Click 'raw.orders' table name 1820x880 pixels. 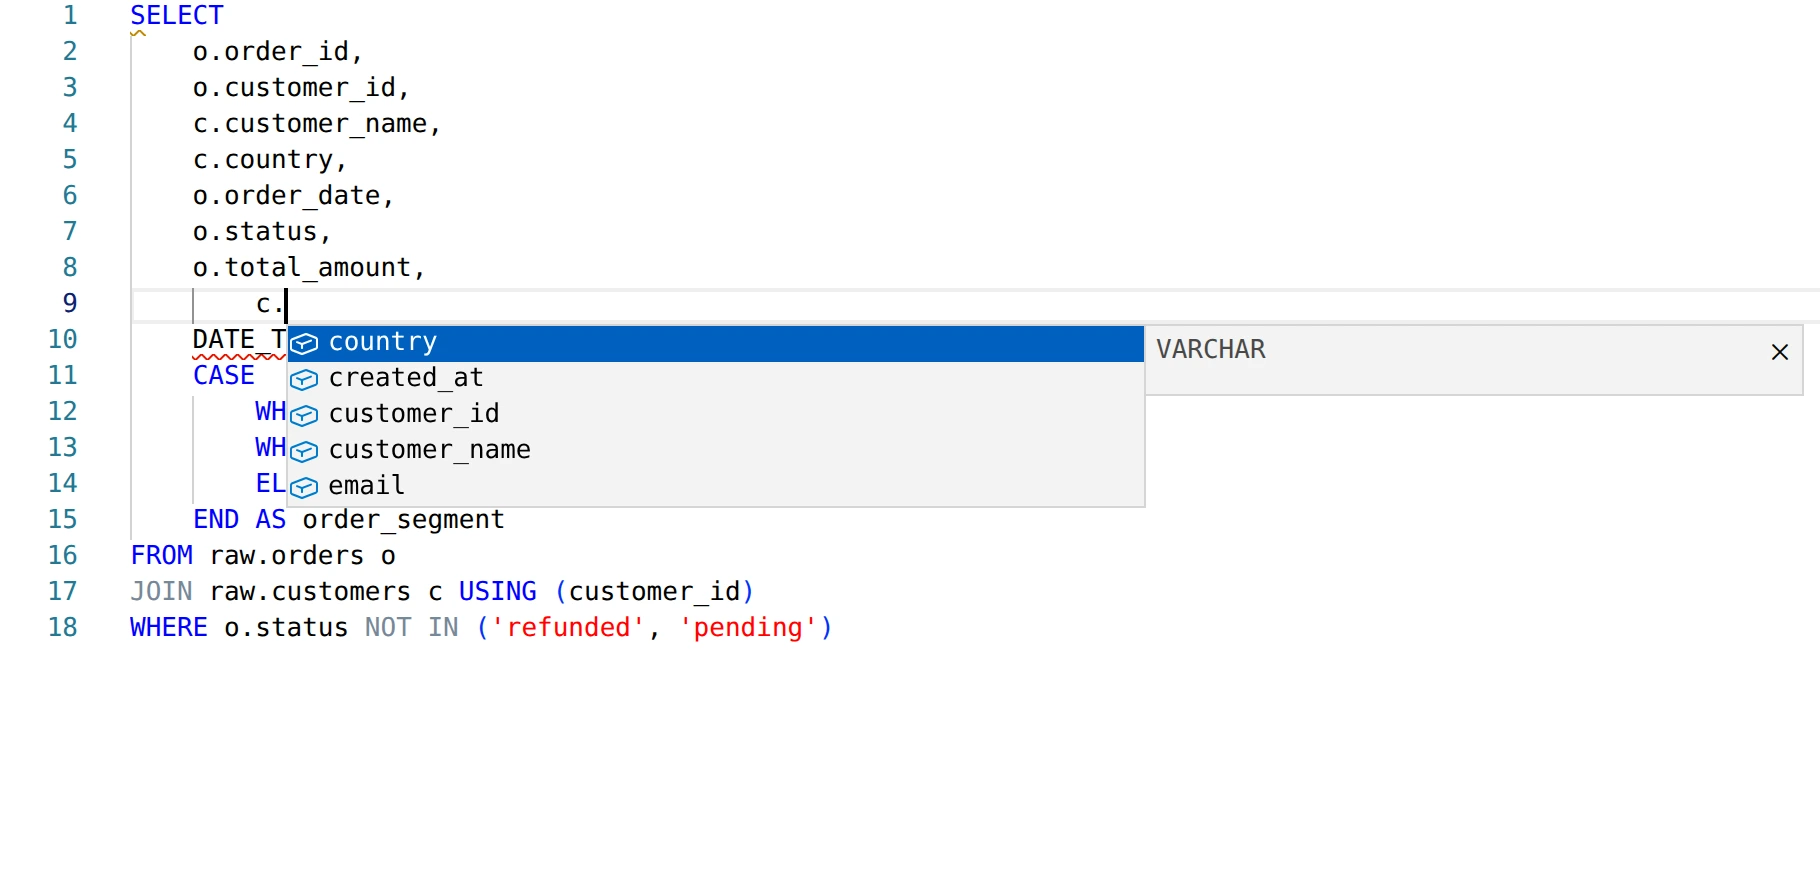pos(287,555)
